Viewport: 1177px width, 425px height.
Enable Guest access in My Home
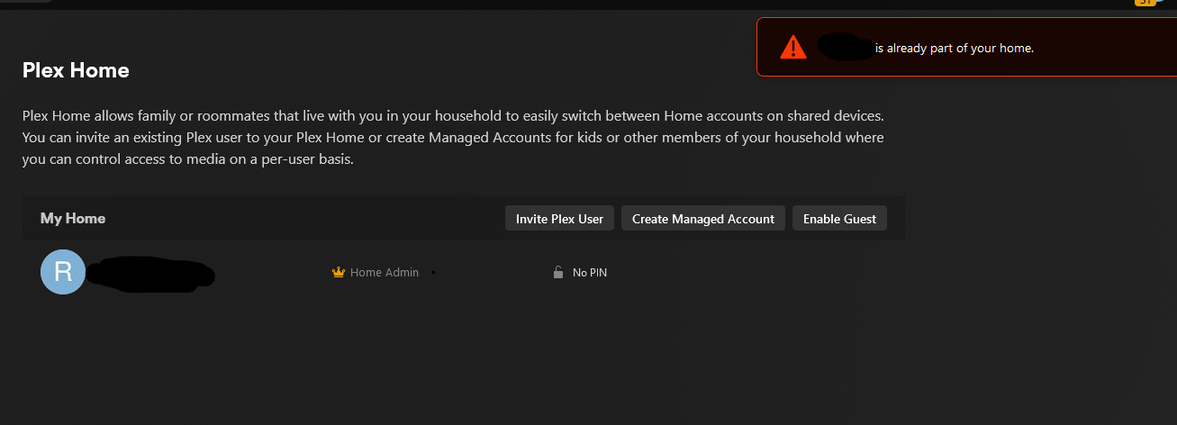click(839, 219)
